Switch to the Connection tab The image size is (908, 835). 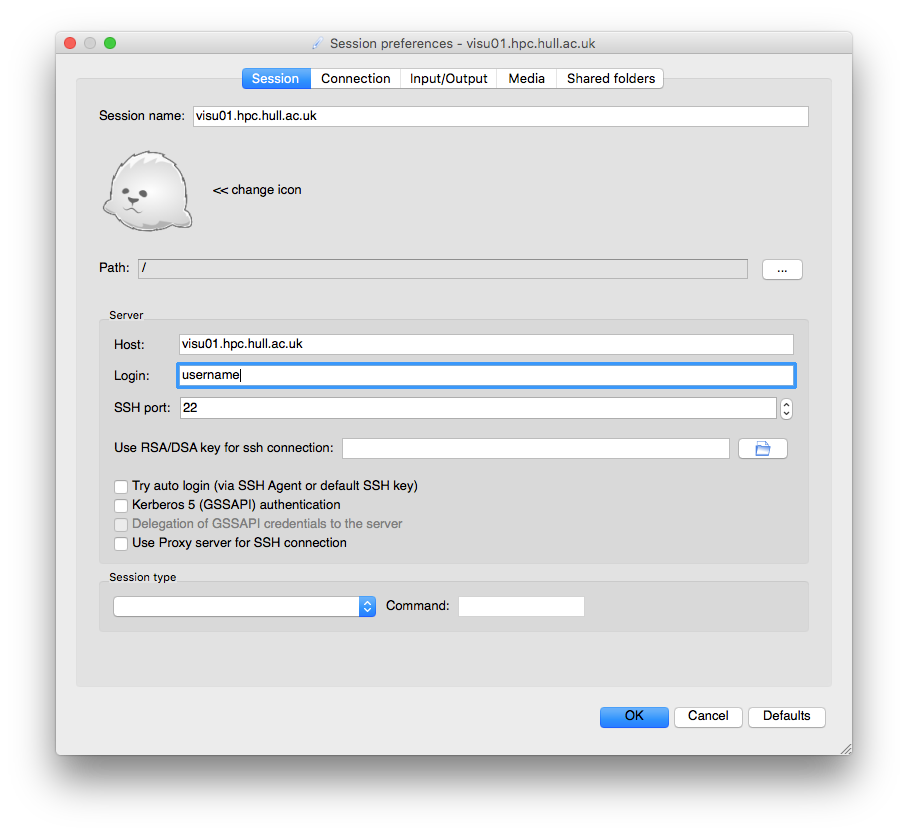click(x=355, y=79)
